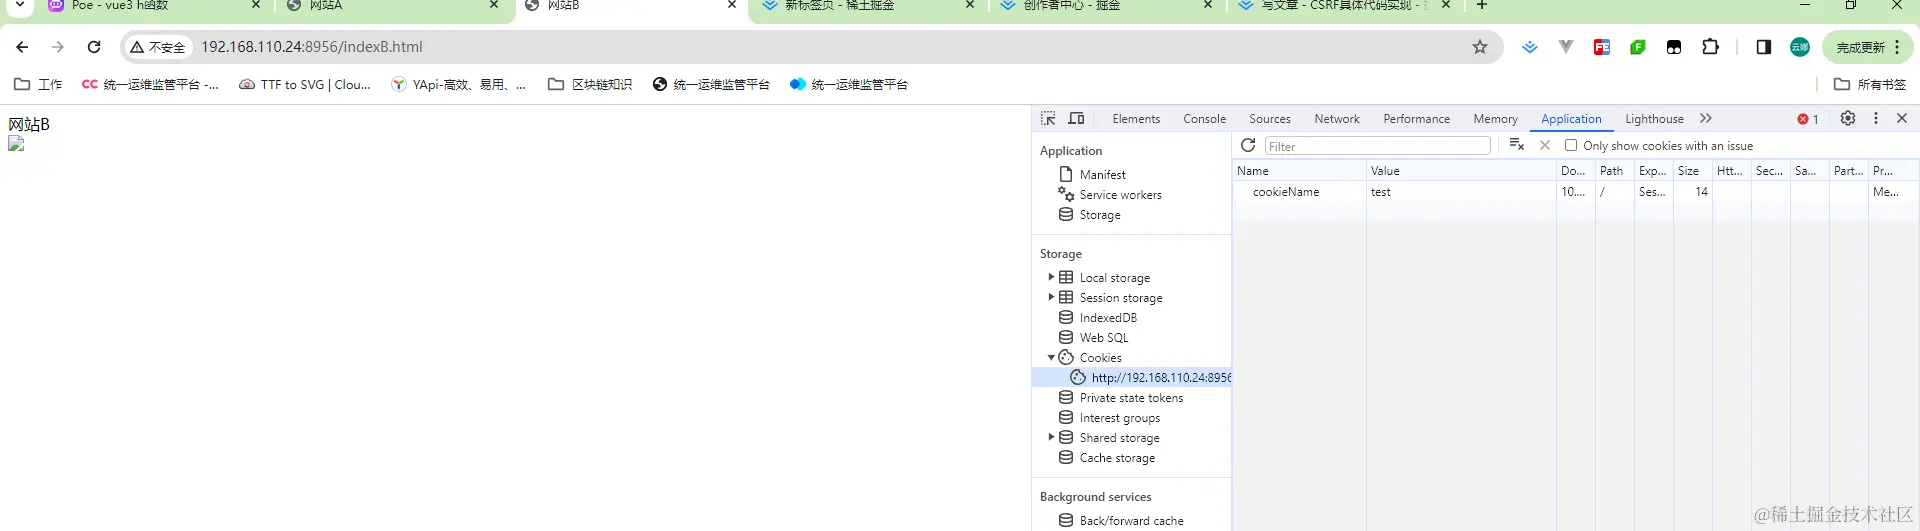Reload the current page
The height and width of the screenshot is (531, 1920).
tap(94, 47)
